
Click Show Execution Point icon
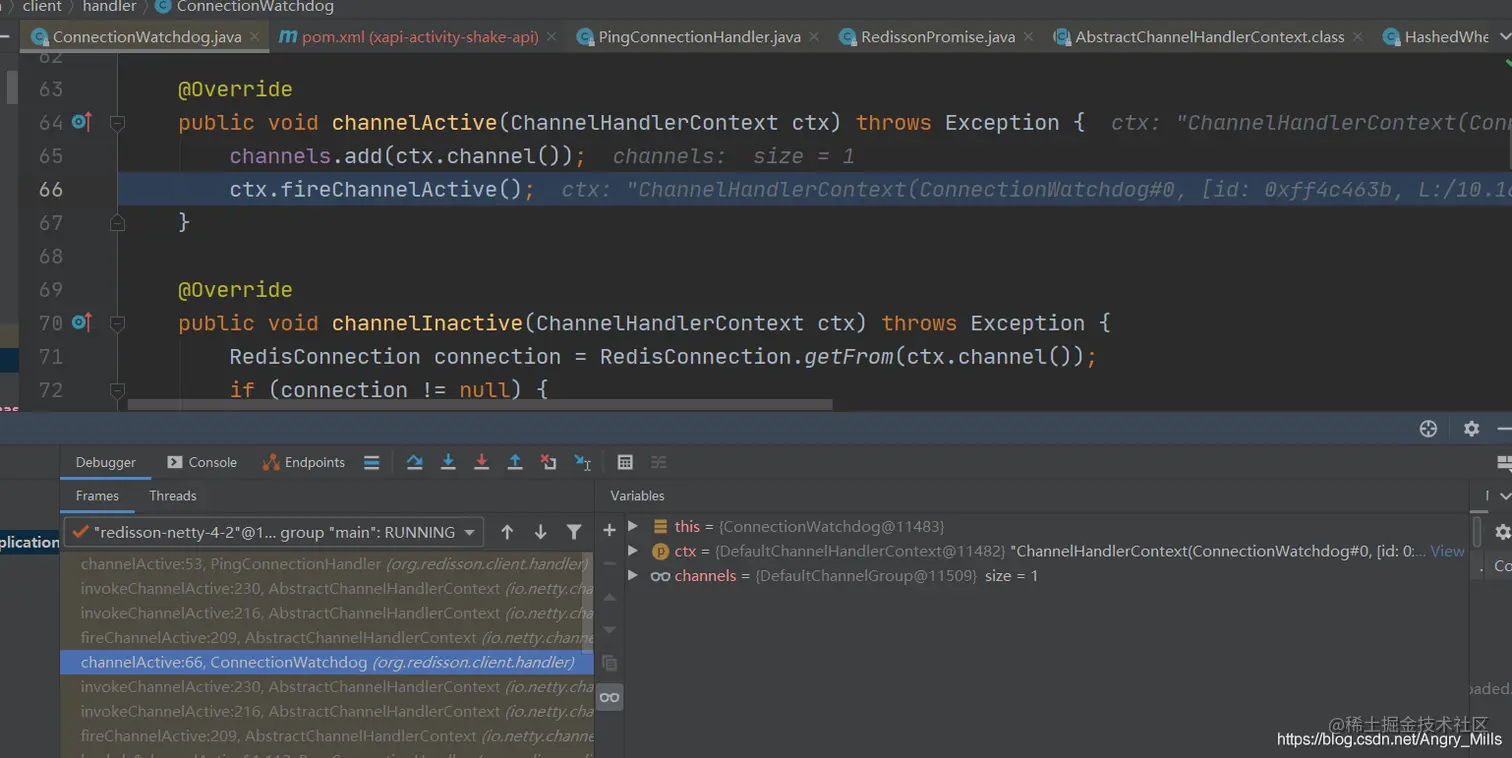[371, 462]
